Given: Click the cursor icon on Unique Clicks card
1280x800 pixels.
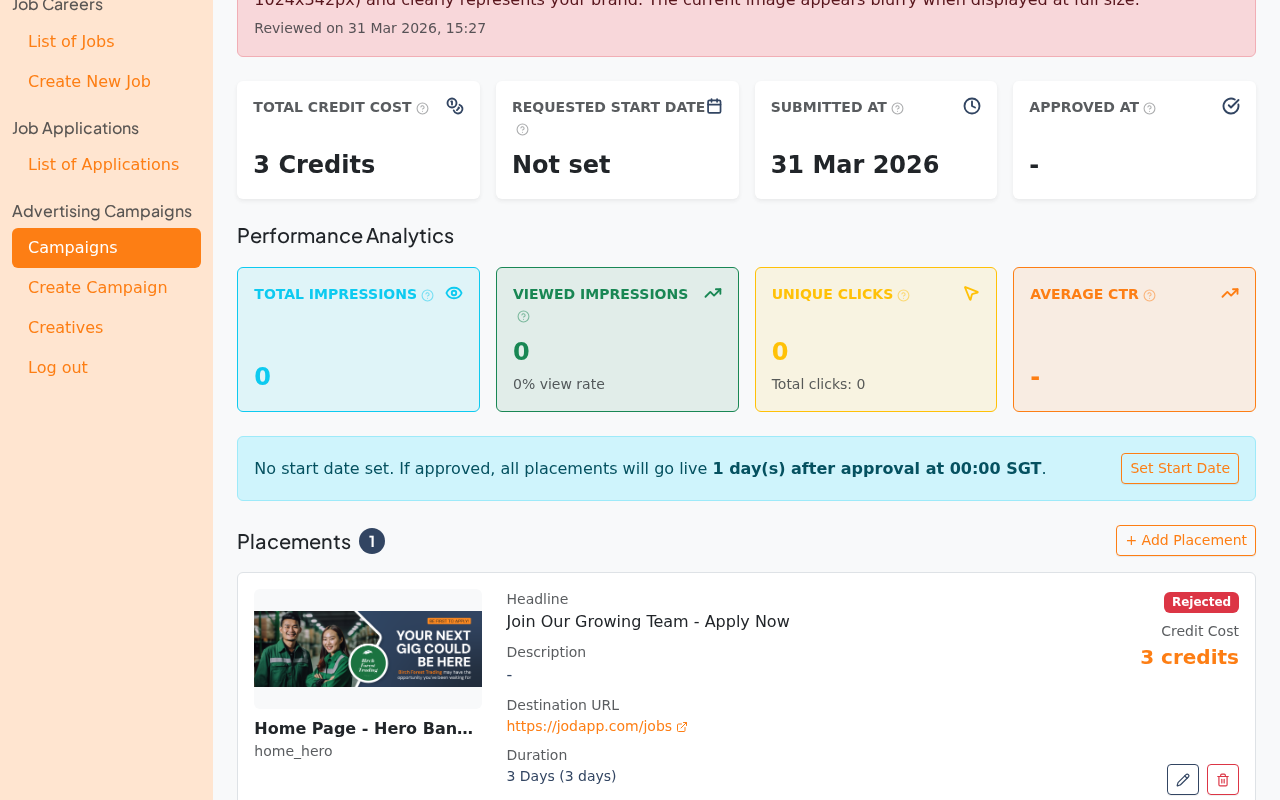Looking at the screenshot, I should (x=967, y=291).
